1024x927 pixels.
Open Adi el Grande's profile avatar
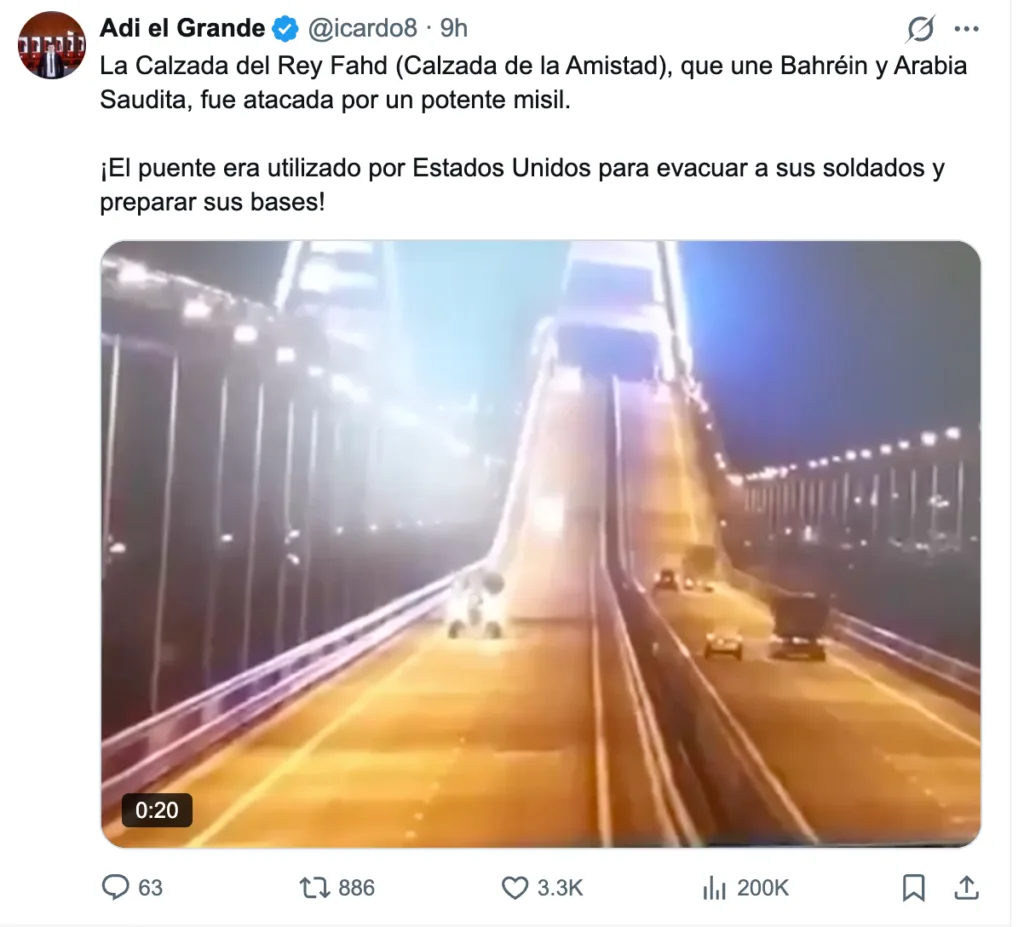pyautogui.click(x=52, y=45)
